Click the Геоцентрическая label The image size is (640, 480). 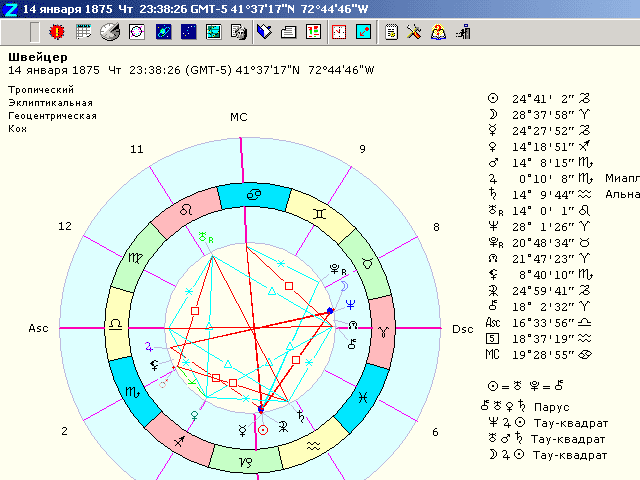click(x=53, y=116)
